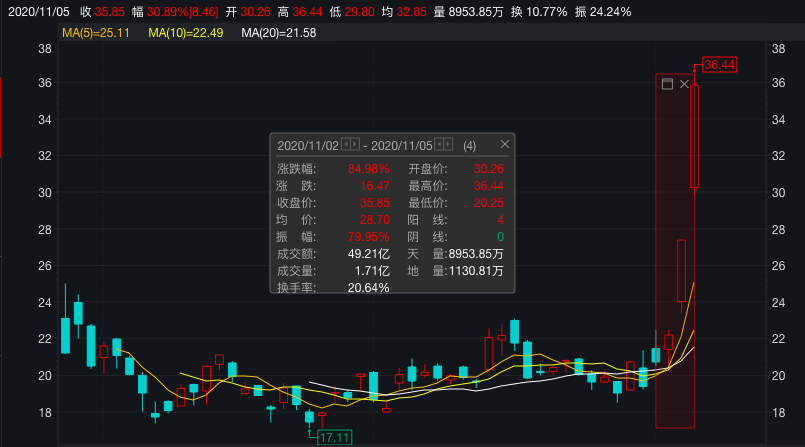Image resolution: width=805 pixels, height=447 pixels.
Task: Click the tall red candle on 2020/11/05
Action: pyautogui.click(x=694, y=136)
